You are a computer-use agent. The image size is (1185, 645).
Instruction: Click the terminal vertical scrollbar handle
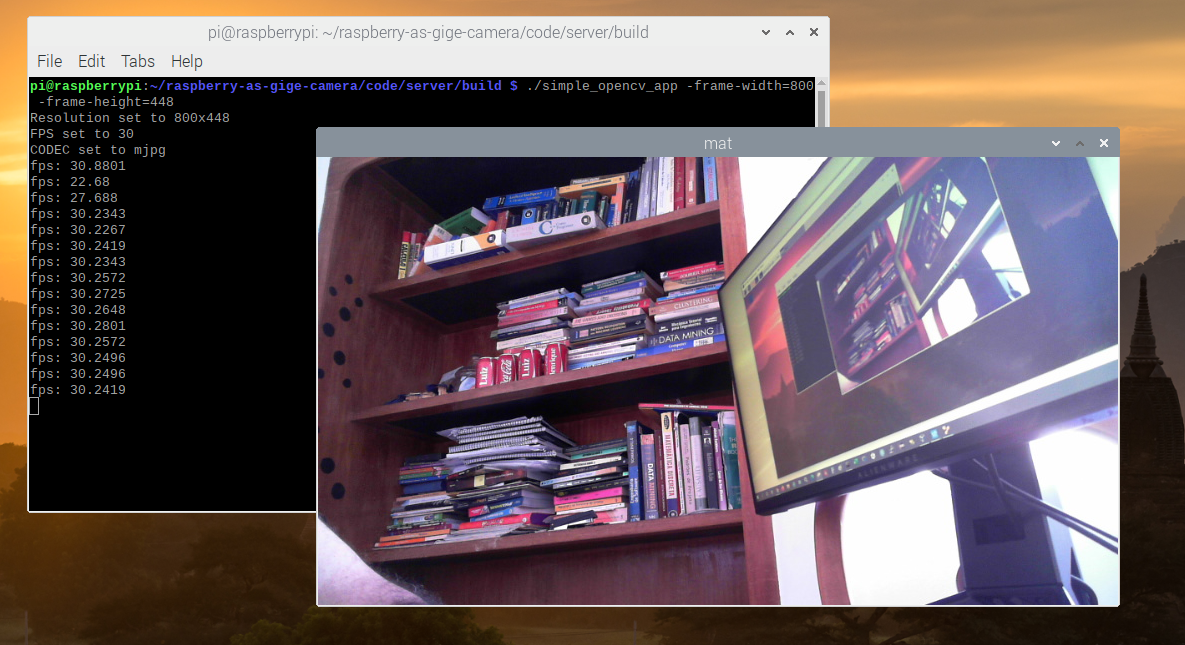[821, 108]
